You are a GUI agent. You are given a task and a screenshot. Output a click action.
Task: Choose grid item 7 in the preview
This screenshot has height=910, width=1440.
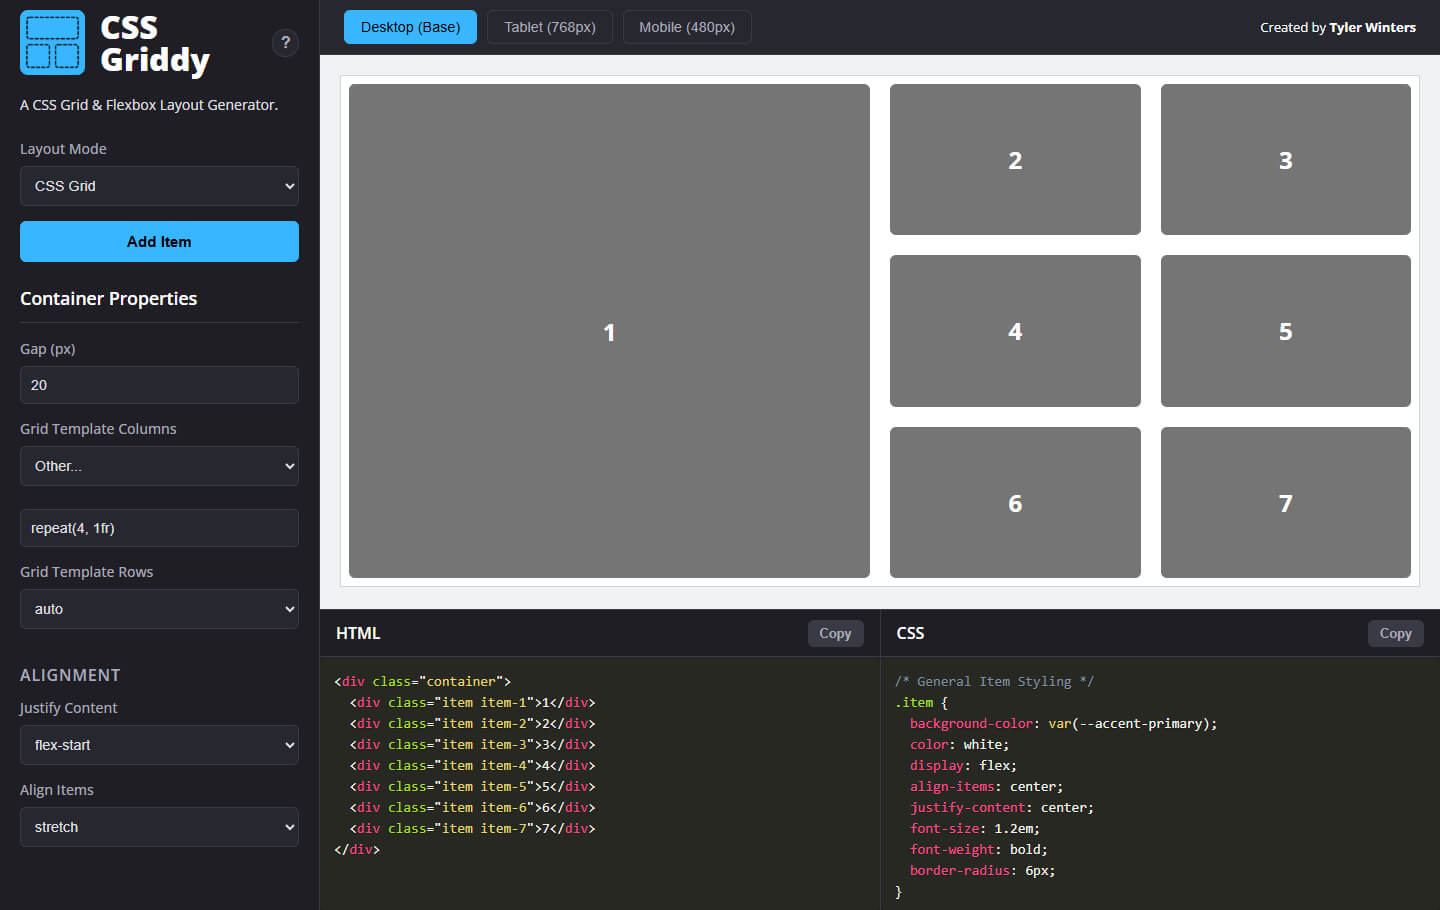(x=1285, y=503)
